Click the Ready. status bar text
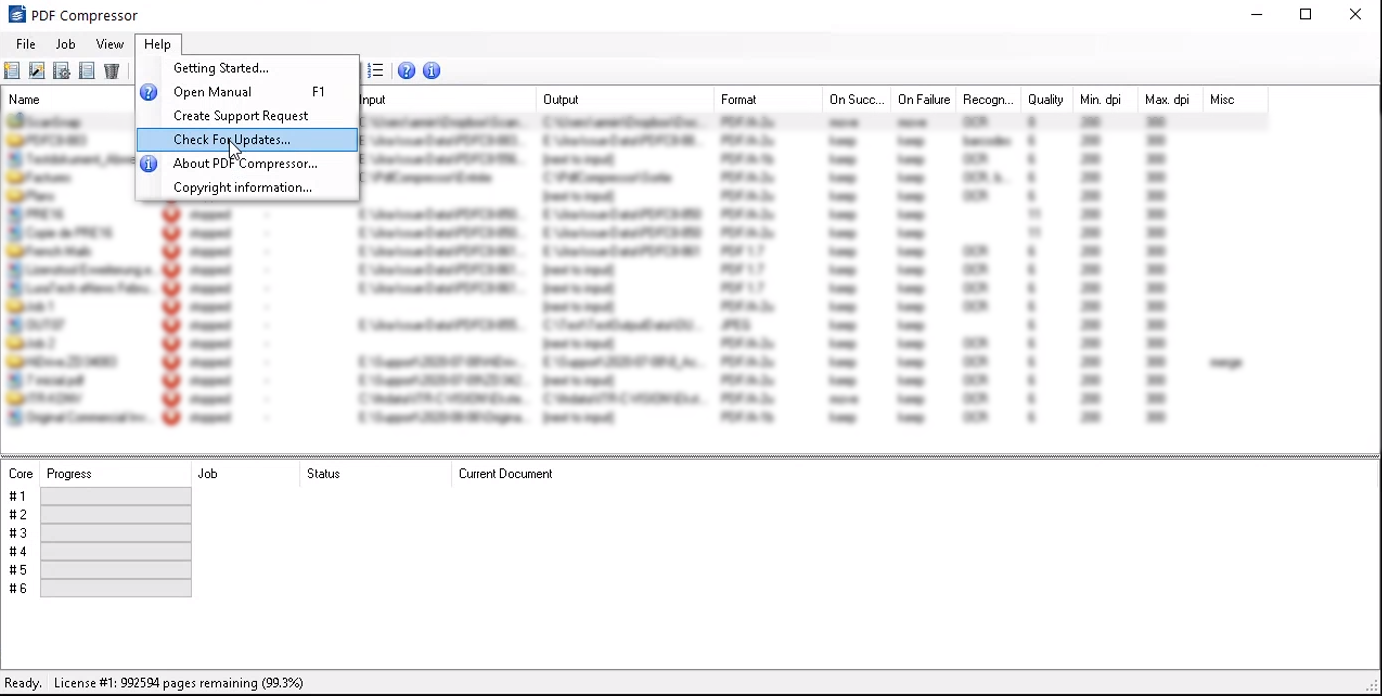The width and height of the screenshot is (1382, 696). [x=23, y=684]
